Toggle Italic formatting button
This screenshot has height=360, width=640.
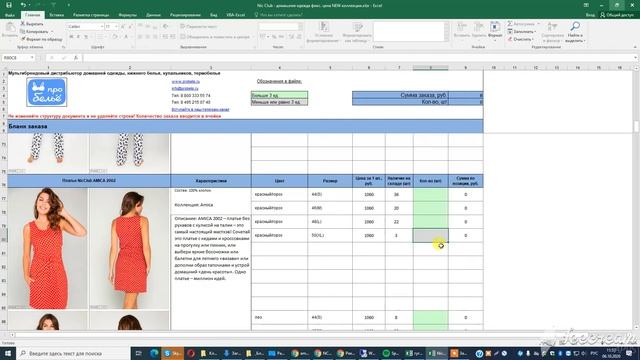(78, 37)
